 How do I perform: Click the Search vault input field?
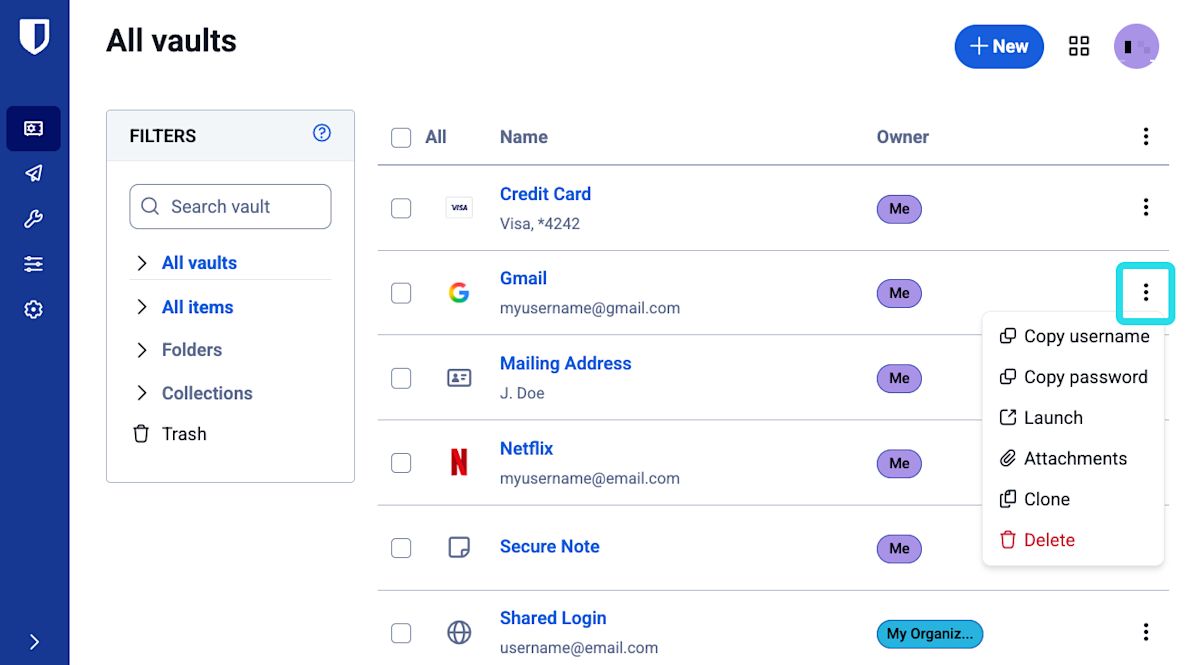point(230,207)
